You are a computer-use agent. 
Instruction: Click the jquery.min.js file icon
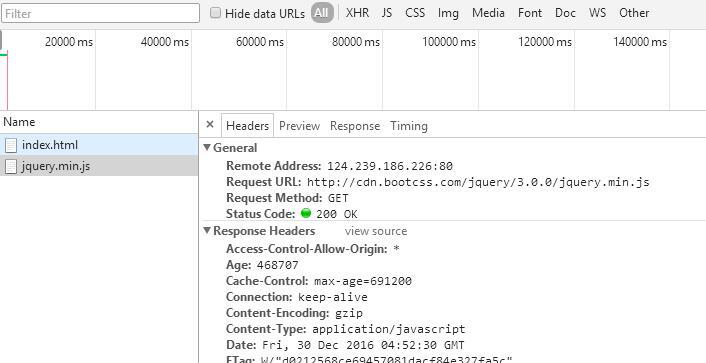pos(11,167)
